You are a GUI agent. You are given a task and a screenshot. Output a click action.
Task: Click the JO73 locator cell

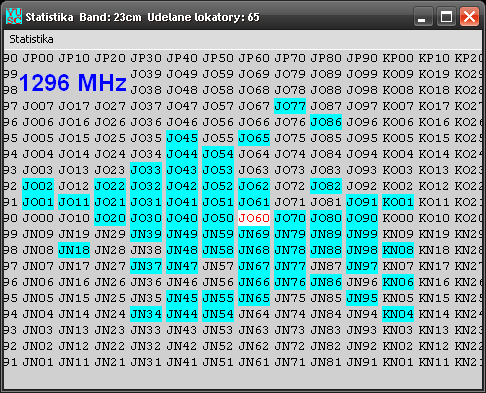click(x=290, y=170)
